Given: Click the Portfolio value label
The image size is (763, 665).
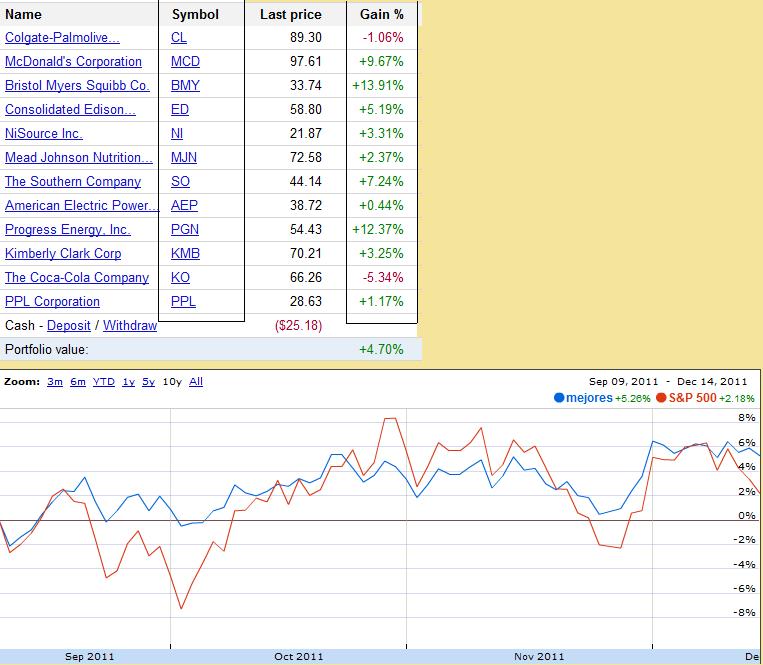Looking at the screenshot, I should click(x=47, y=349).
